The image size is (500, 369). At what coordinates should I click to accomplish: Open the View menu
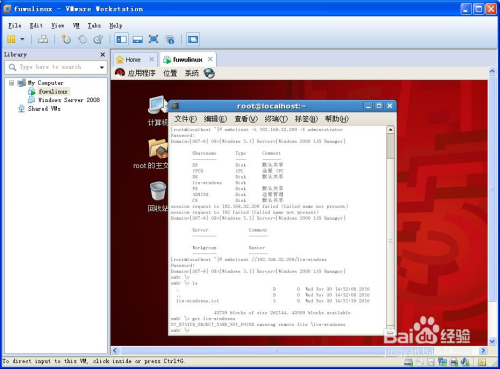[57, 26]
